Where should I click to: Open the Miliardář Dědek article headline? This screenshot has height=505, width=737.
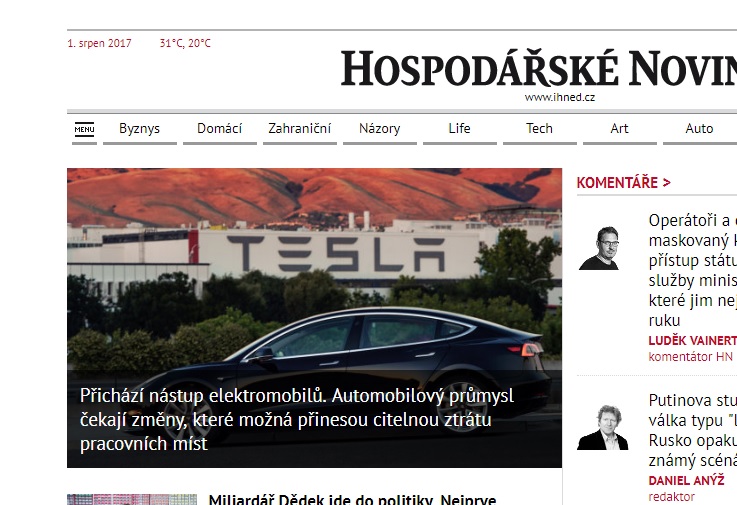click(x=352, y=499)
